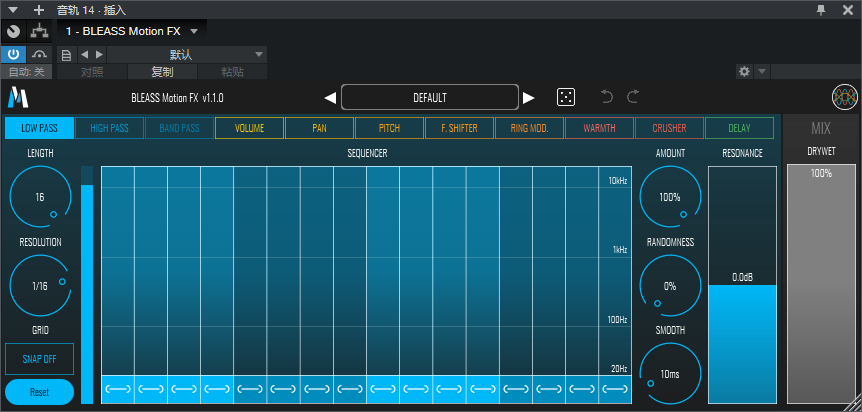The width and height of the screenshot is (862, 412).
Task: Click the AMOUNT knob showing 100%
Action: pyautogui.click(x=670, y=196)
